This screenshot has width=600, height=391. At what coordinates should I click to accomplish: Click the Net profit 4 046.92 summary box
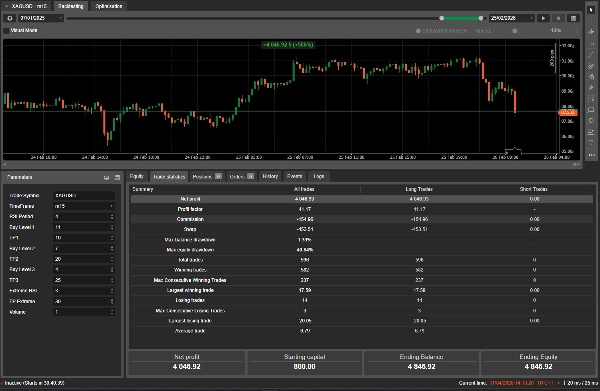[x=187, y=363]
